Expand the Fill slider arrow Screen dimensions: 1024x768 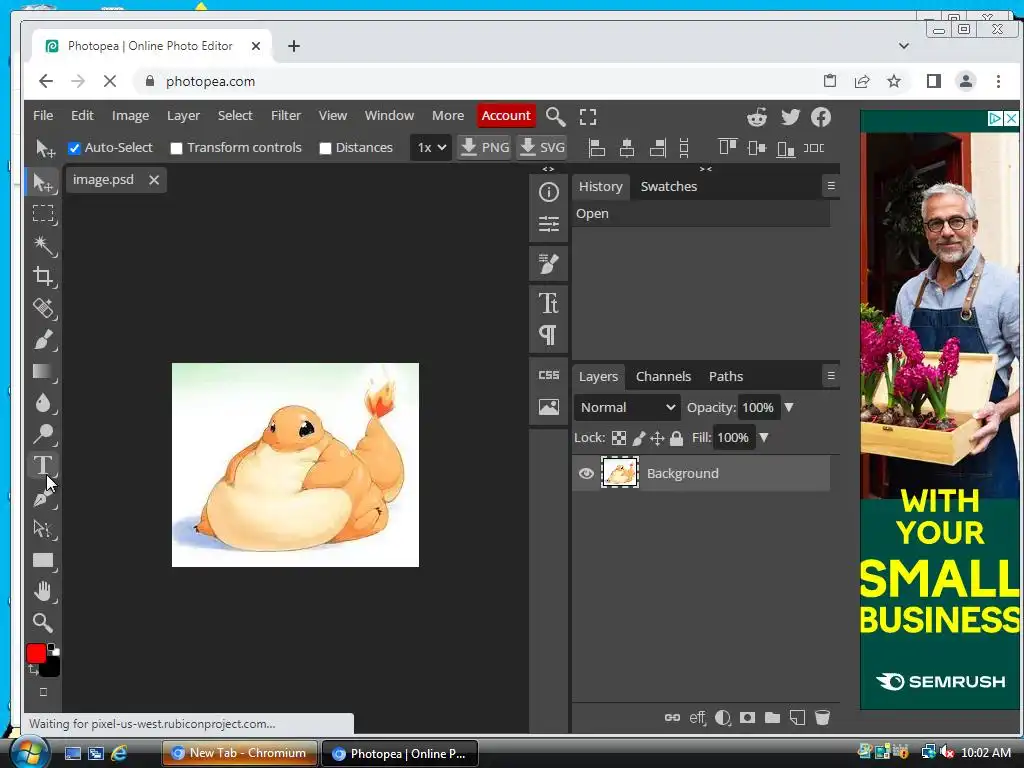[x=763, y=438]
